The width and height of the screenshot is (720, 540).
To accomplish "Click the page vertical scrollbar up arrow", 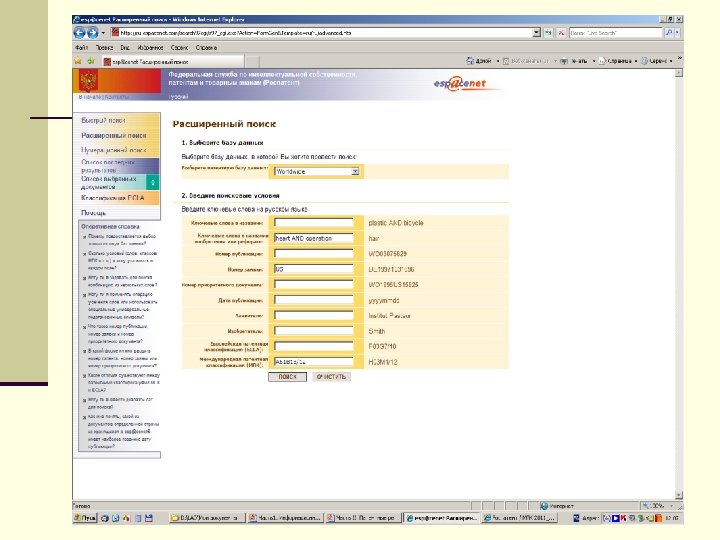I will (x=679, y=73).
